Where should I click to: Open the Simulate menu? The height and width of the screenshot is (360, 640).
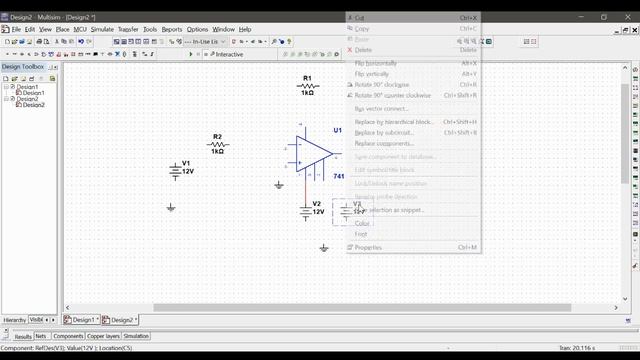(102, 29)
